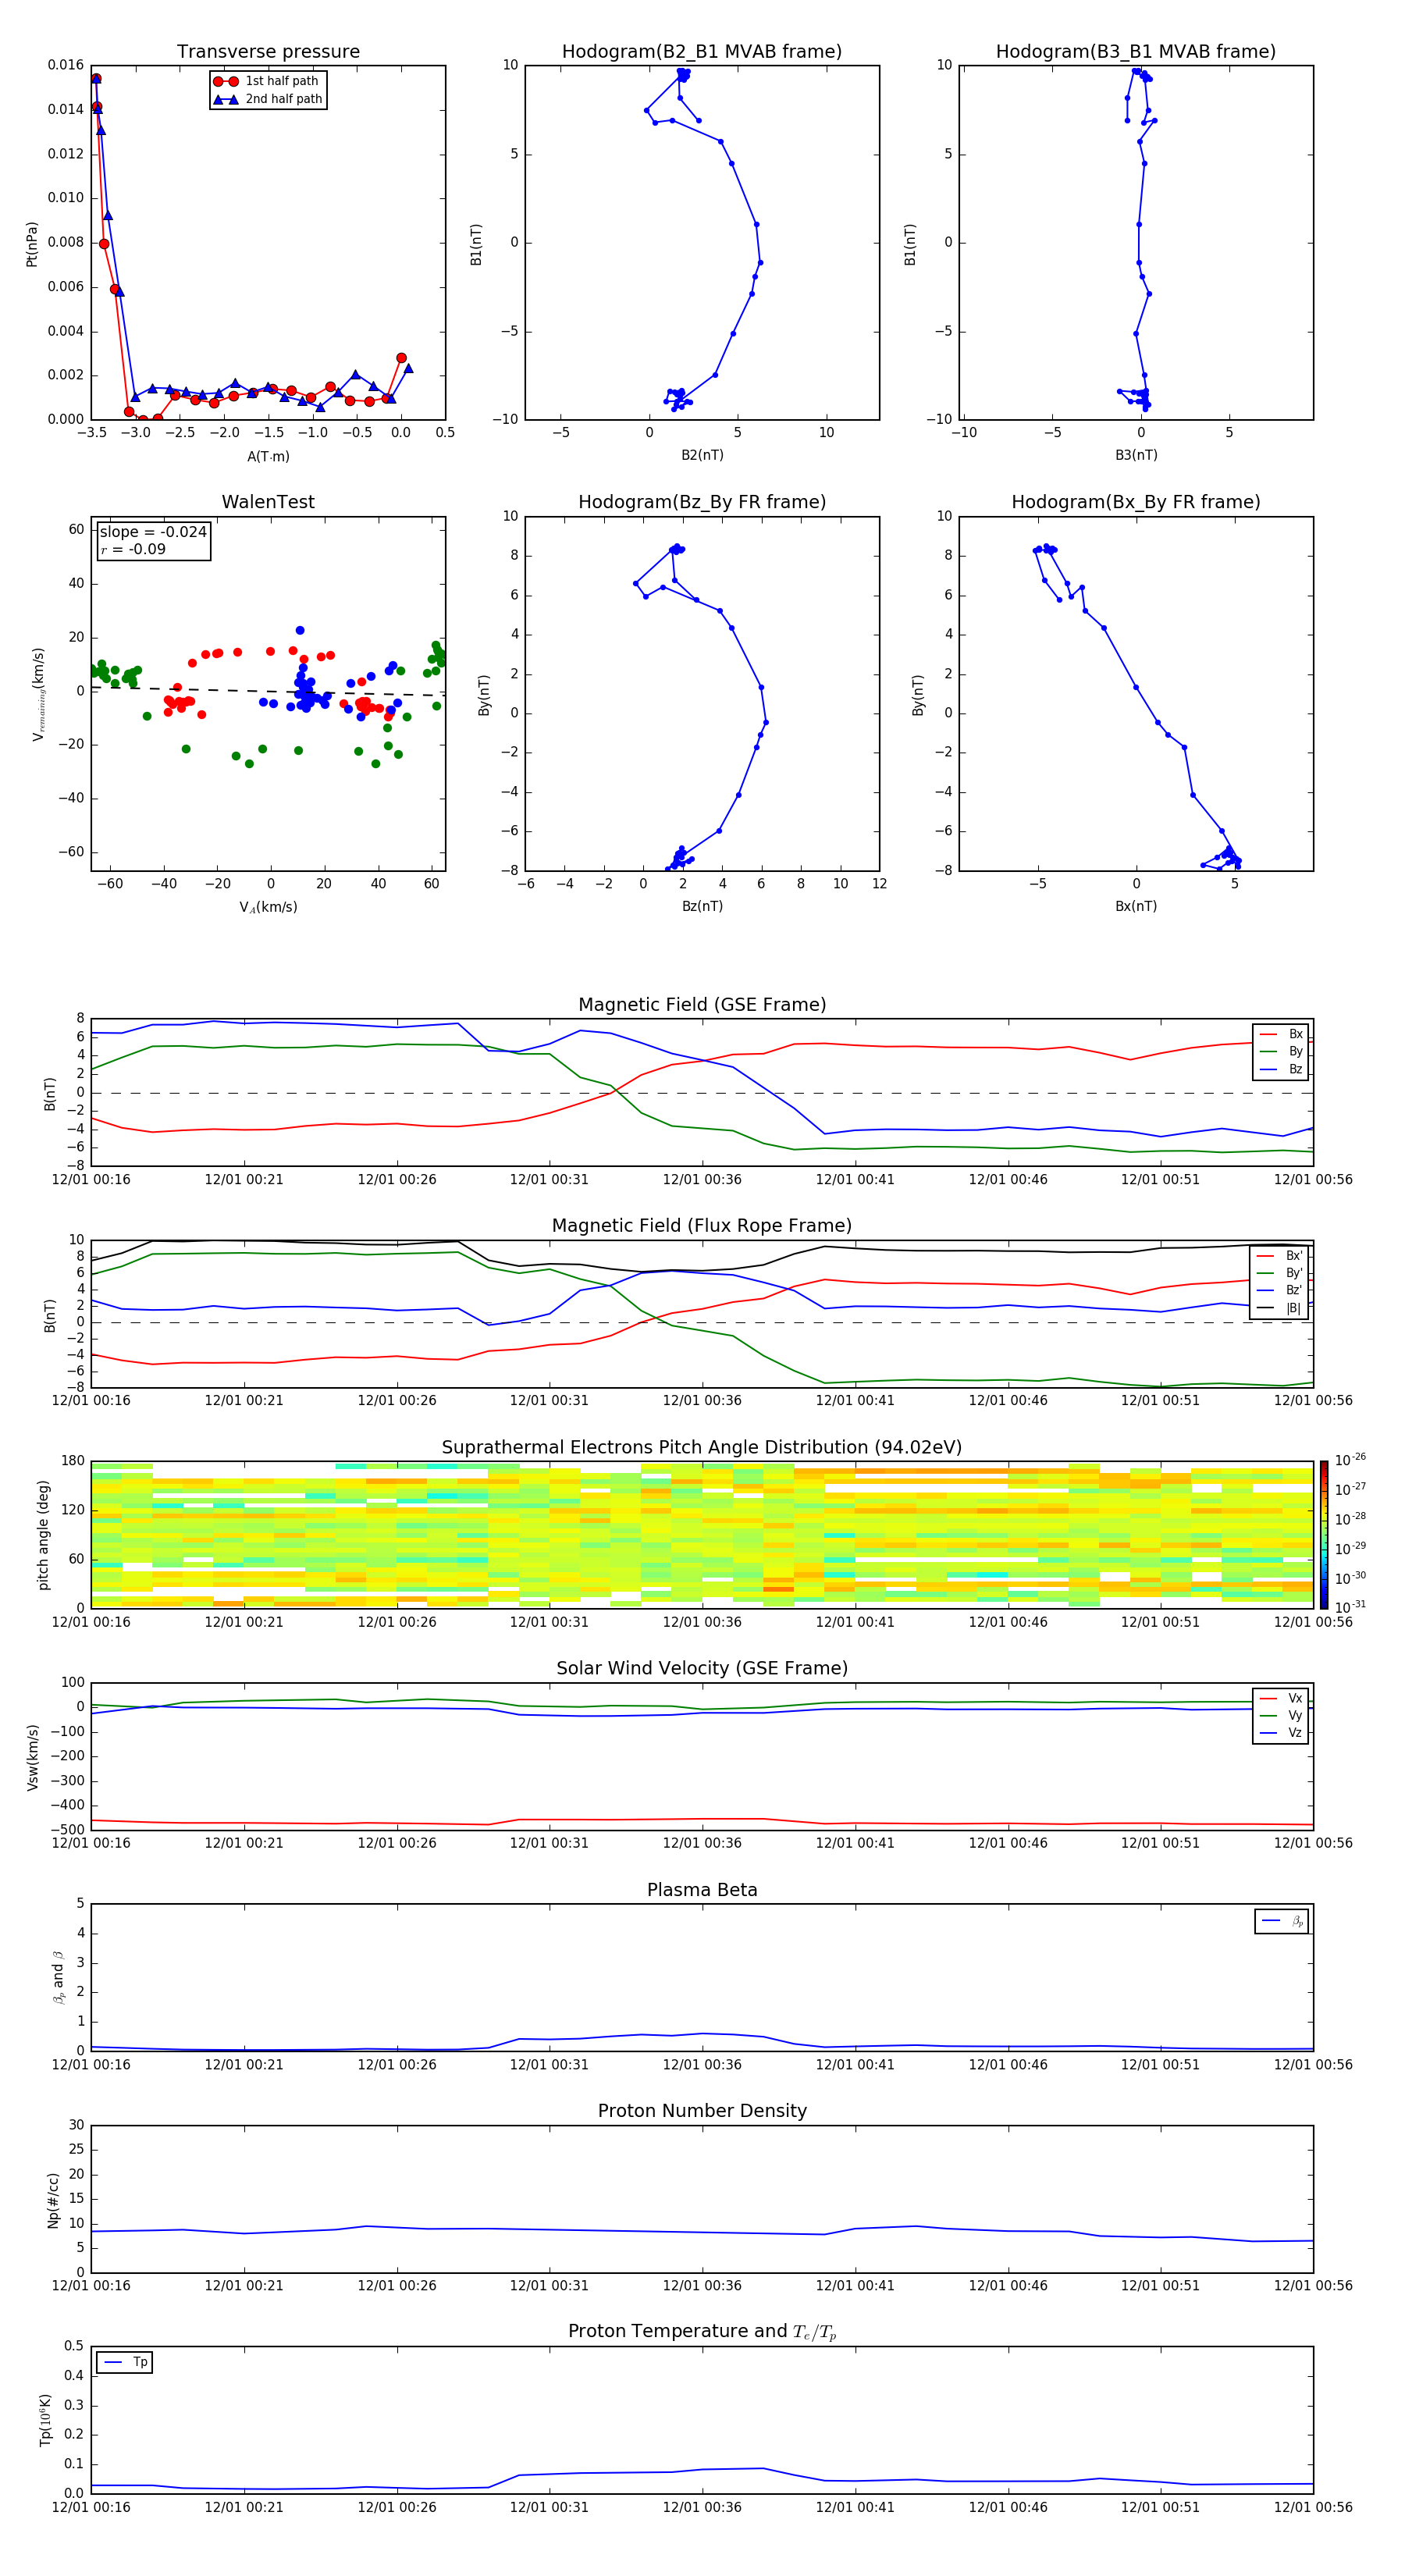Click the 'slope = -0.024' annotation
This screenshot has width=1405, height=2576.
point(153,532)
